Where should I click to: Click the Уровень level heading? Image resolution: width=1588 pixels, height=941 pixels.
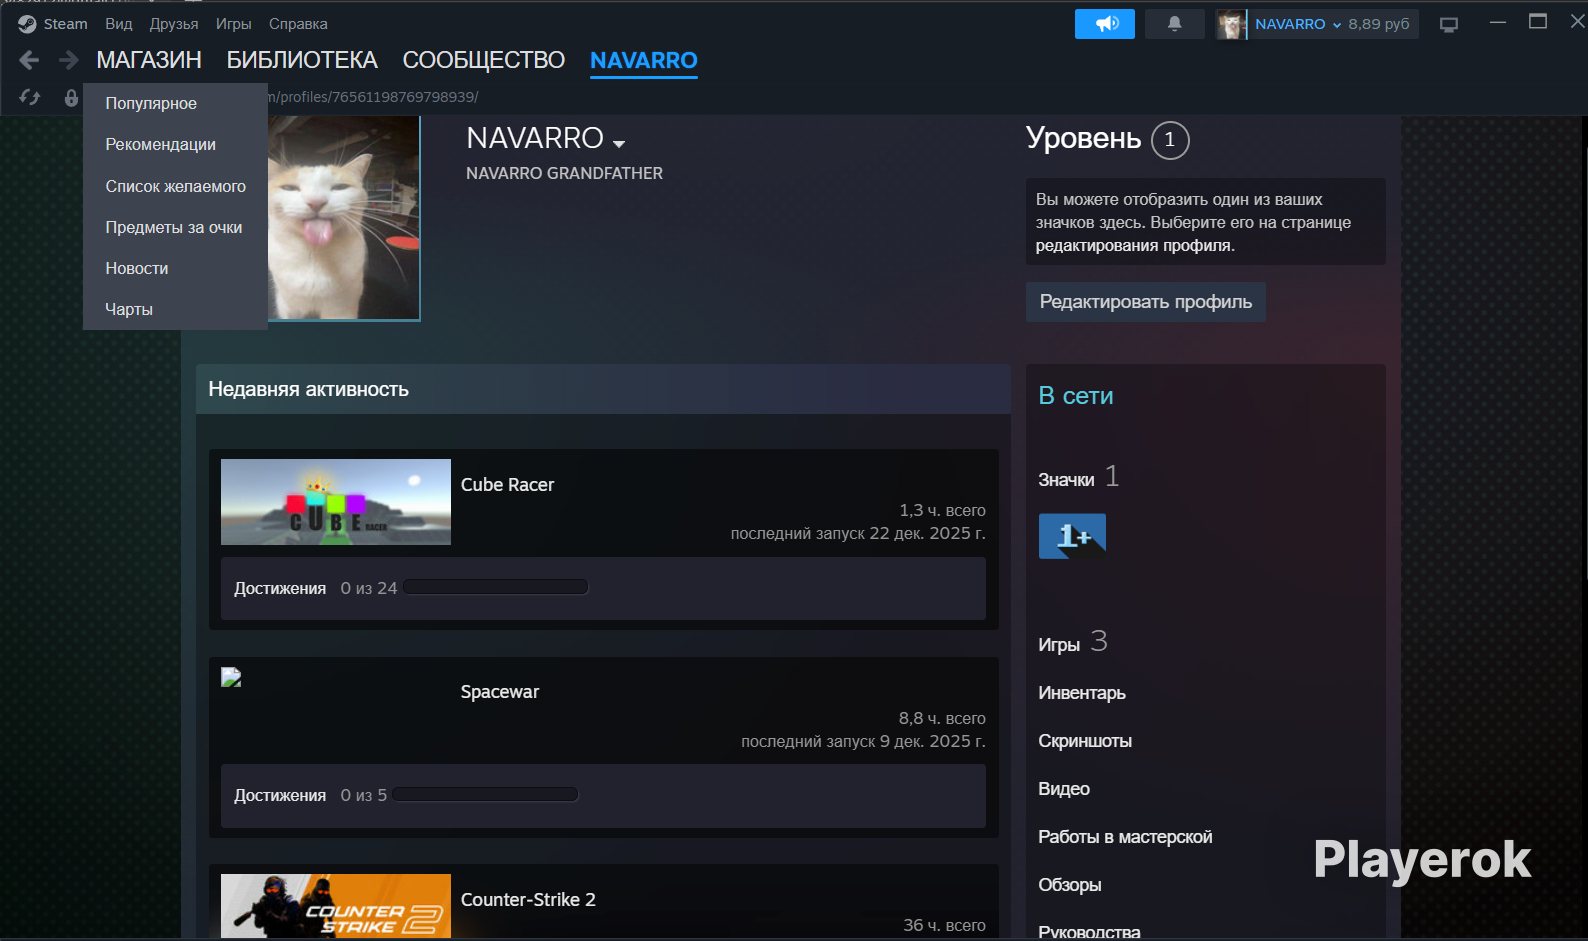pos(1084,139)
